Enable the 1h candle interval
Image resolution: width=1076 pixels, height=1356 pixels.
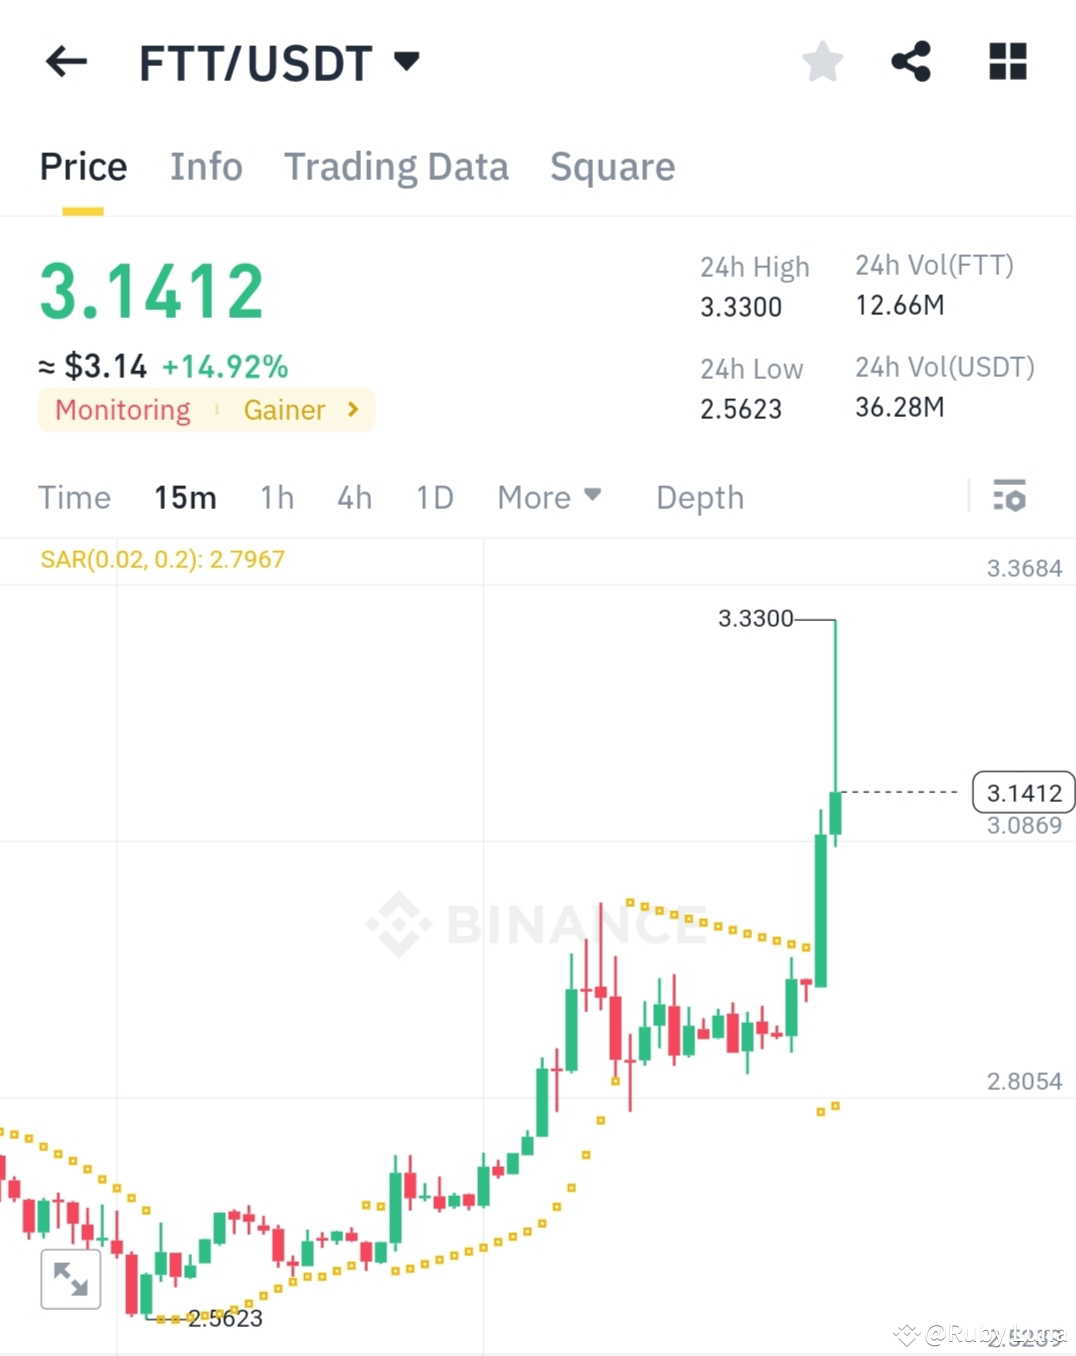(x=276, y=497)
